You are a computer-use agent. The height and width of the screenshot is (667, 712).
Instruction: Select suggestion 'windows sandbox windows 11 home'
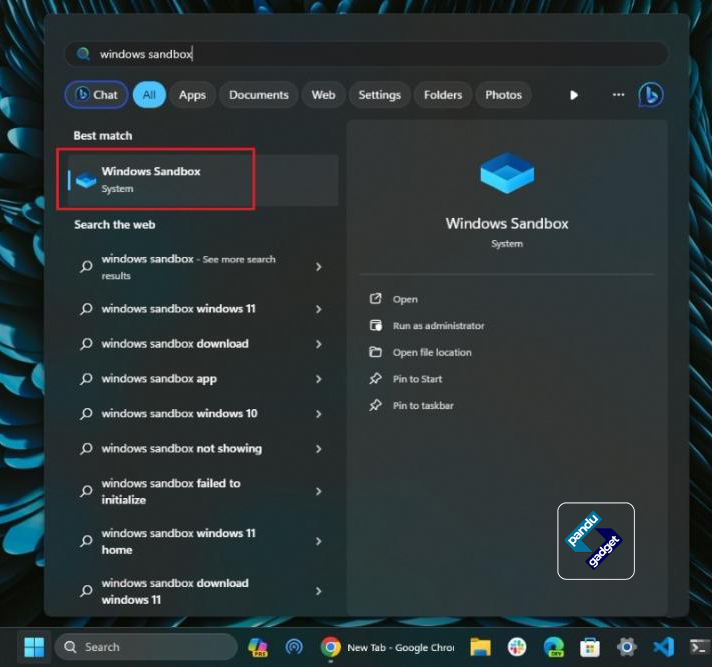point(178,541)
